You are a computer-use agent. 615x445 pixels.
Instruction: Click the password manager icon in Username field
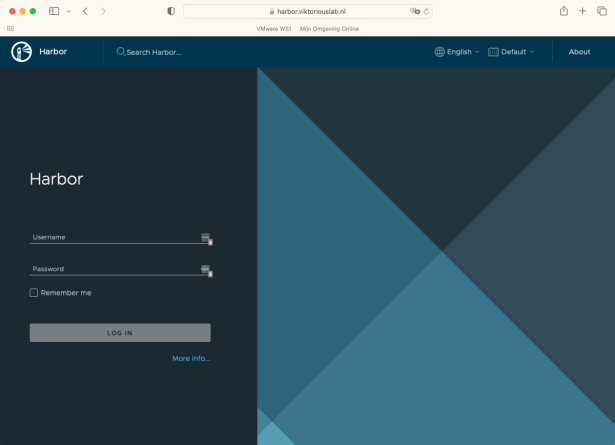[x=205, y=237]
